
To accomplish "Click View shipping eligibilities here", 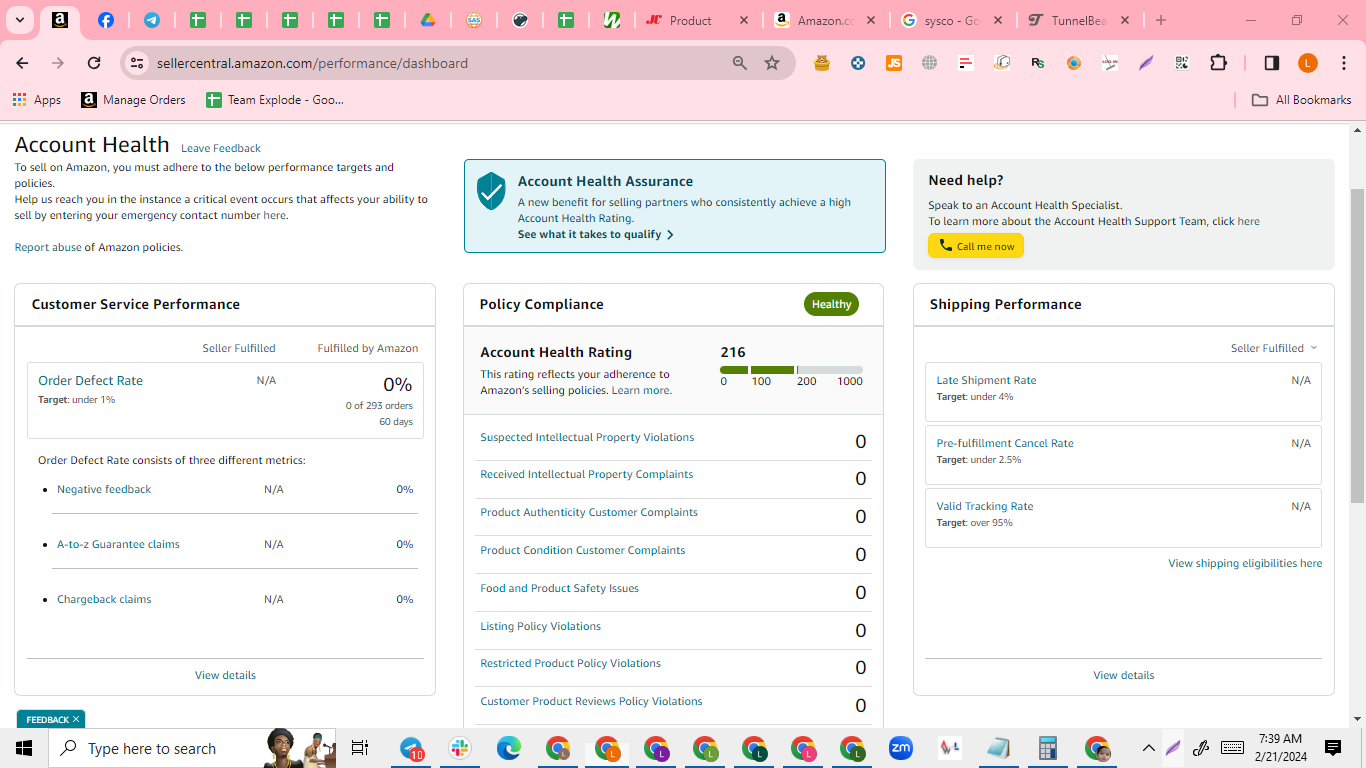I will pos(1245,563).
